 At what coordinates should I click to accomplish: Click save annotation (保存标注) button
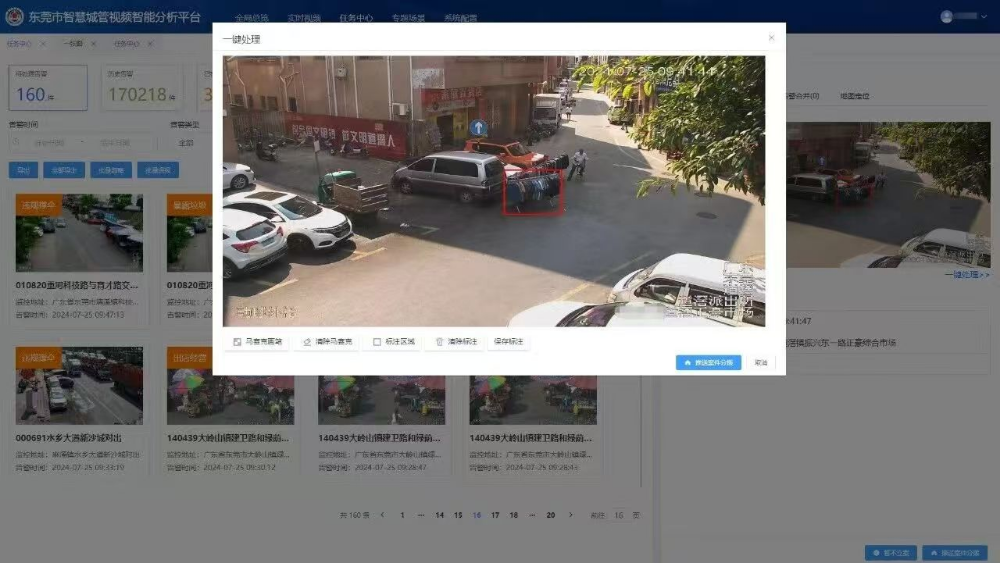point(508,342)
